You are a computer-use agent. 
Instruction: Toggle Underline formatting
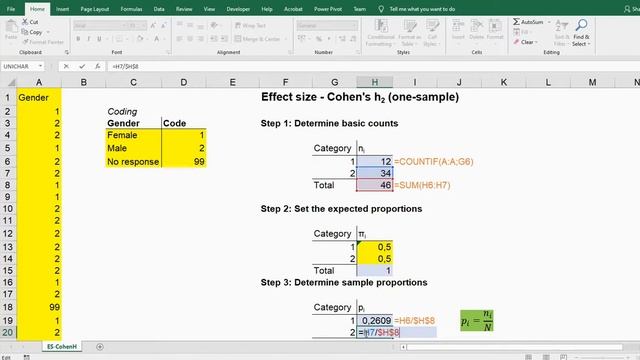99,39
